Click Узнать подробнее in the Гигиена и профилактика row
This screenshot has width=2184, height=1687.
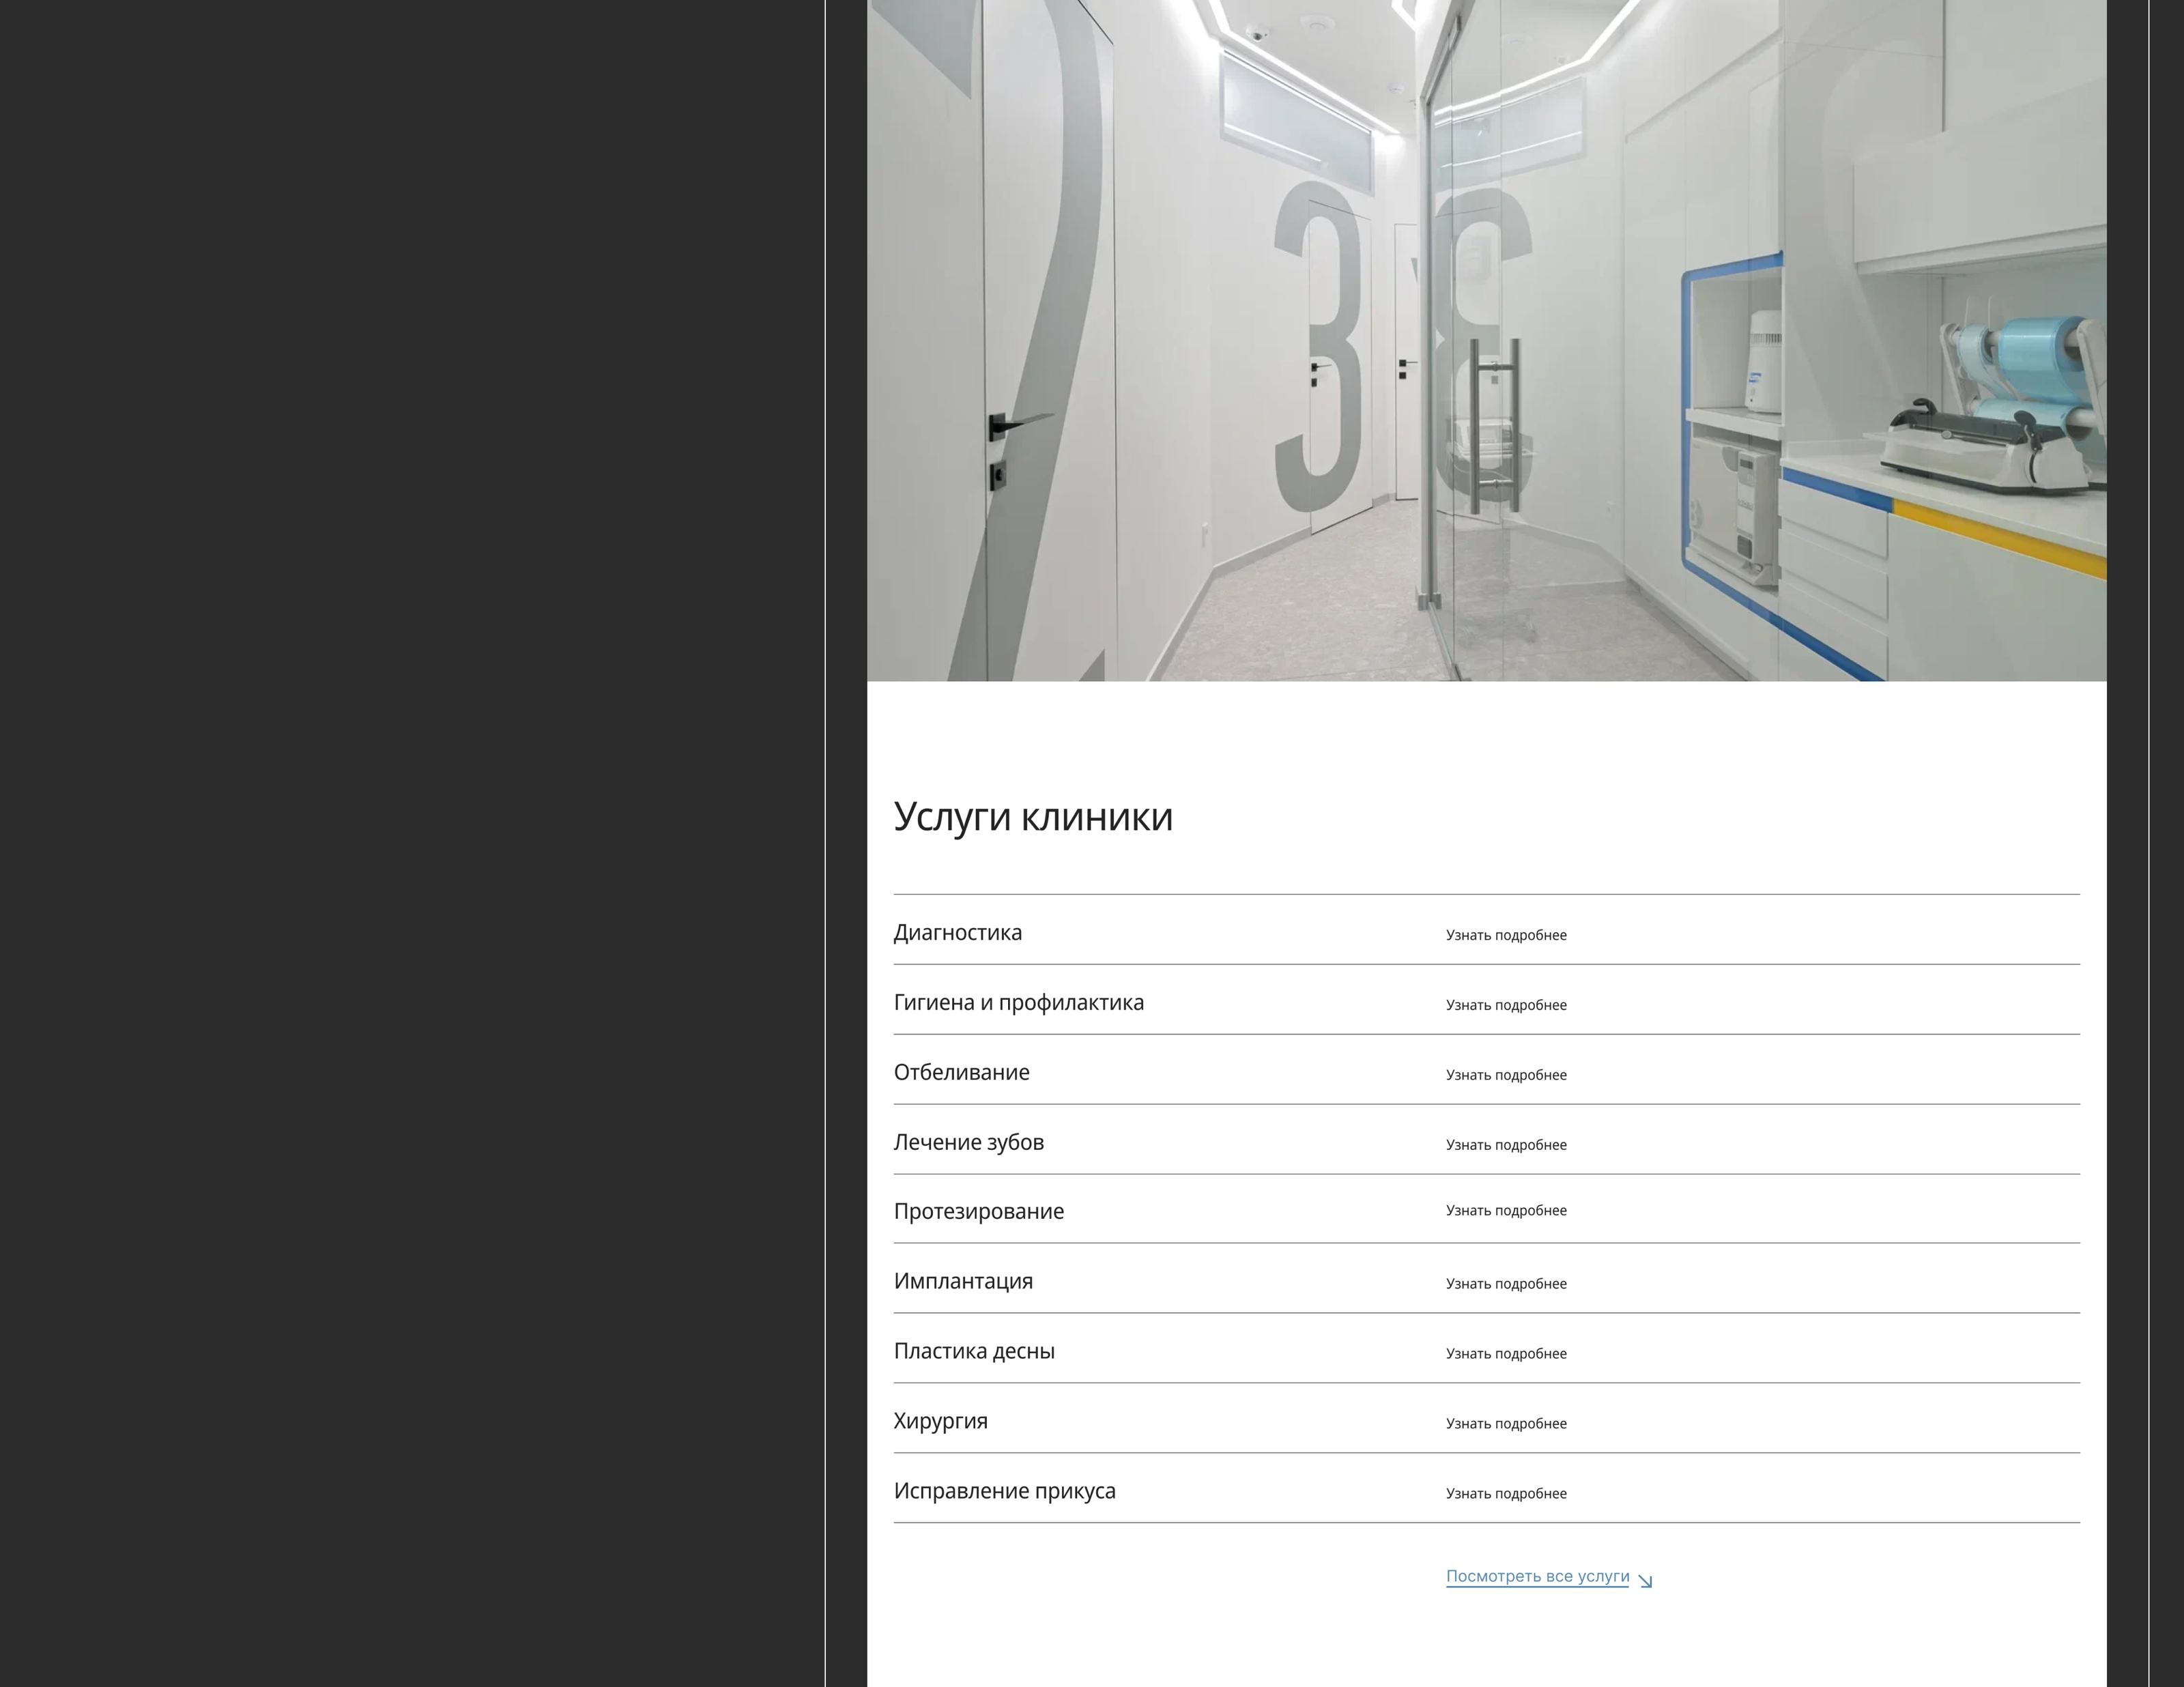point(1506,1005)
